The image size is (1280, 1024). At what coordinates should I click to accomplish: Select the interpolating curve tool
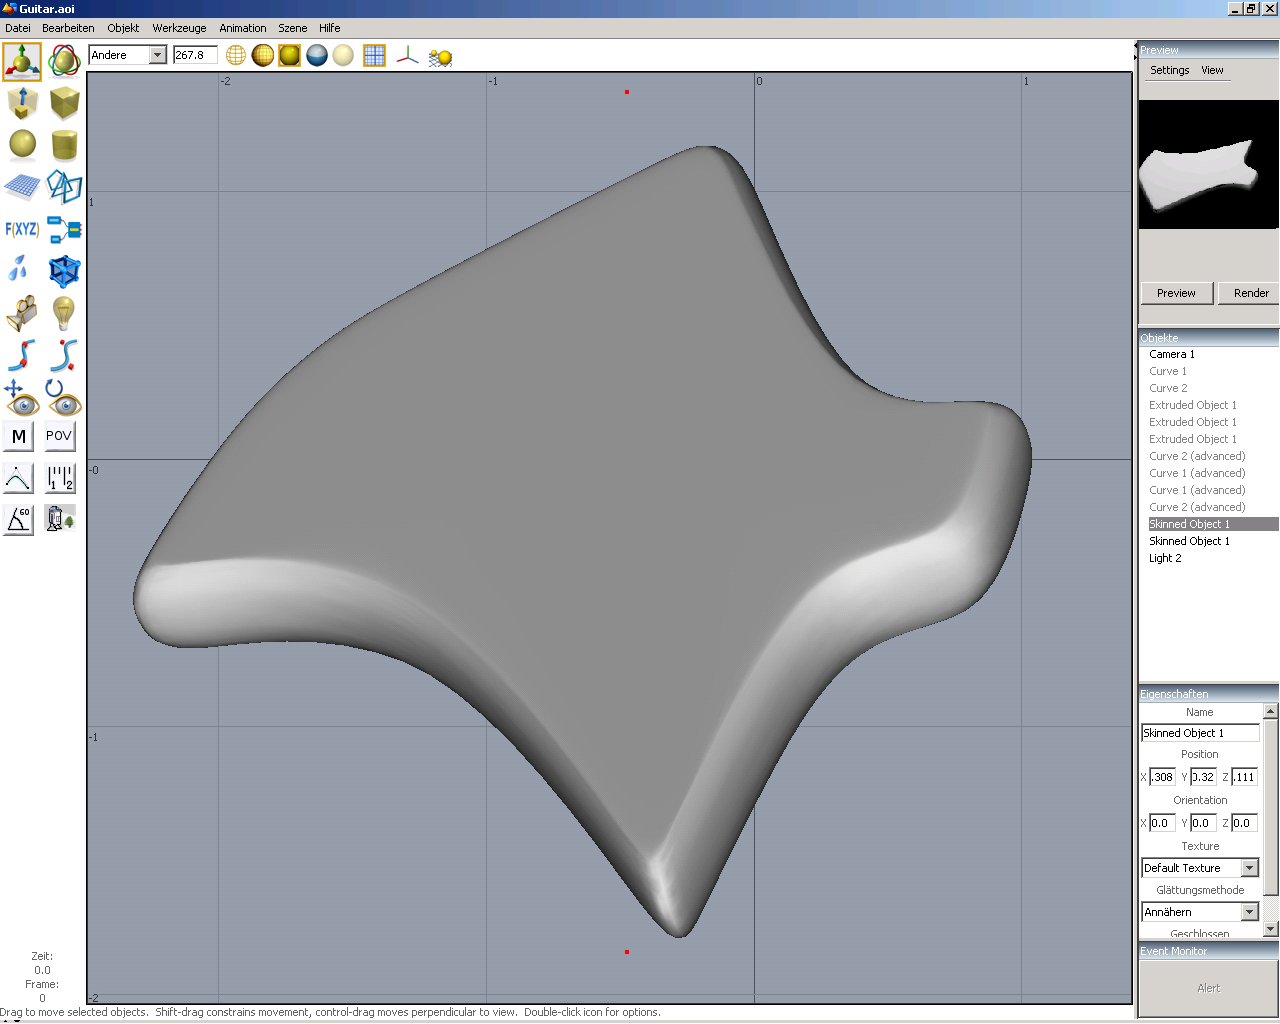pos(22,355)
